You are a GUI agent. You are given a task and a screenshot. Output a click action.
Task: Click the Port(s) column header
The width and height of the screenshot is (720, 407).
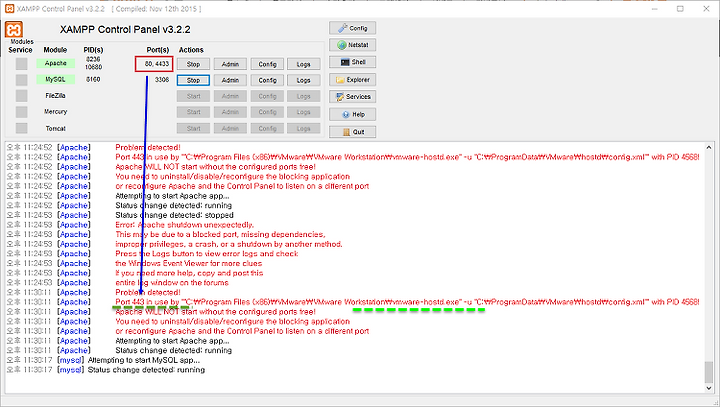click(x=158, y=50)
